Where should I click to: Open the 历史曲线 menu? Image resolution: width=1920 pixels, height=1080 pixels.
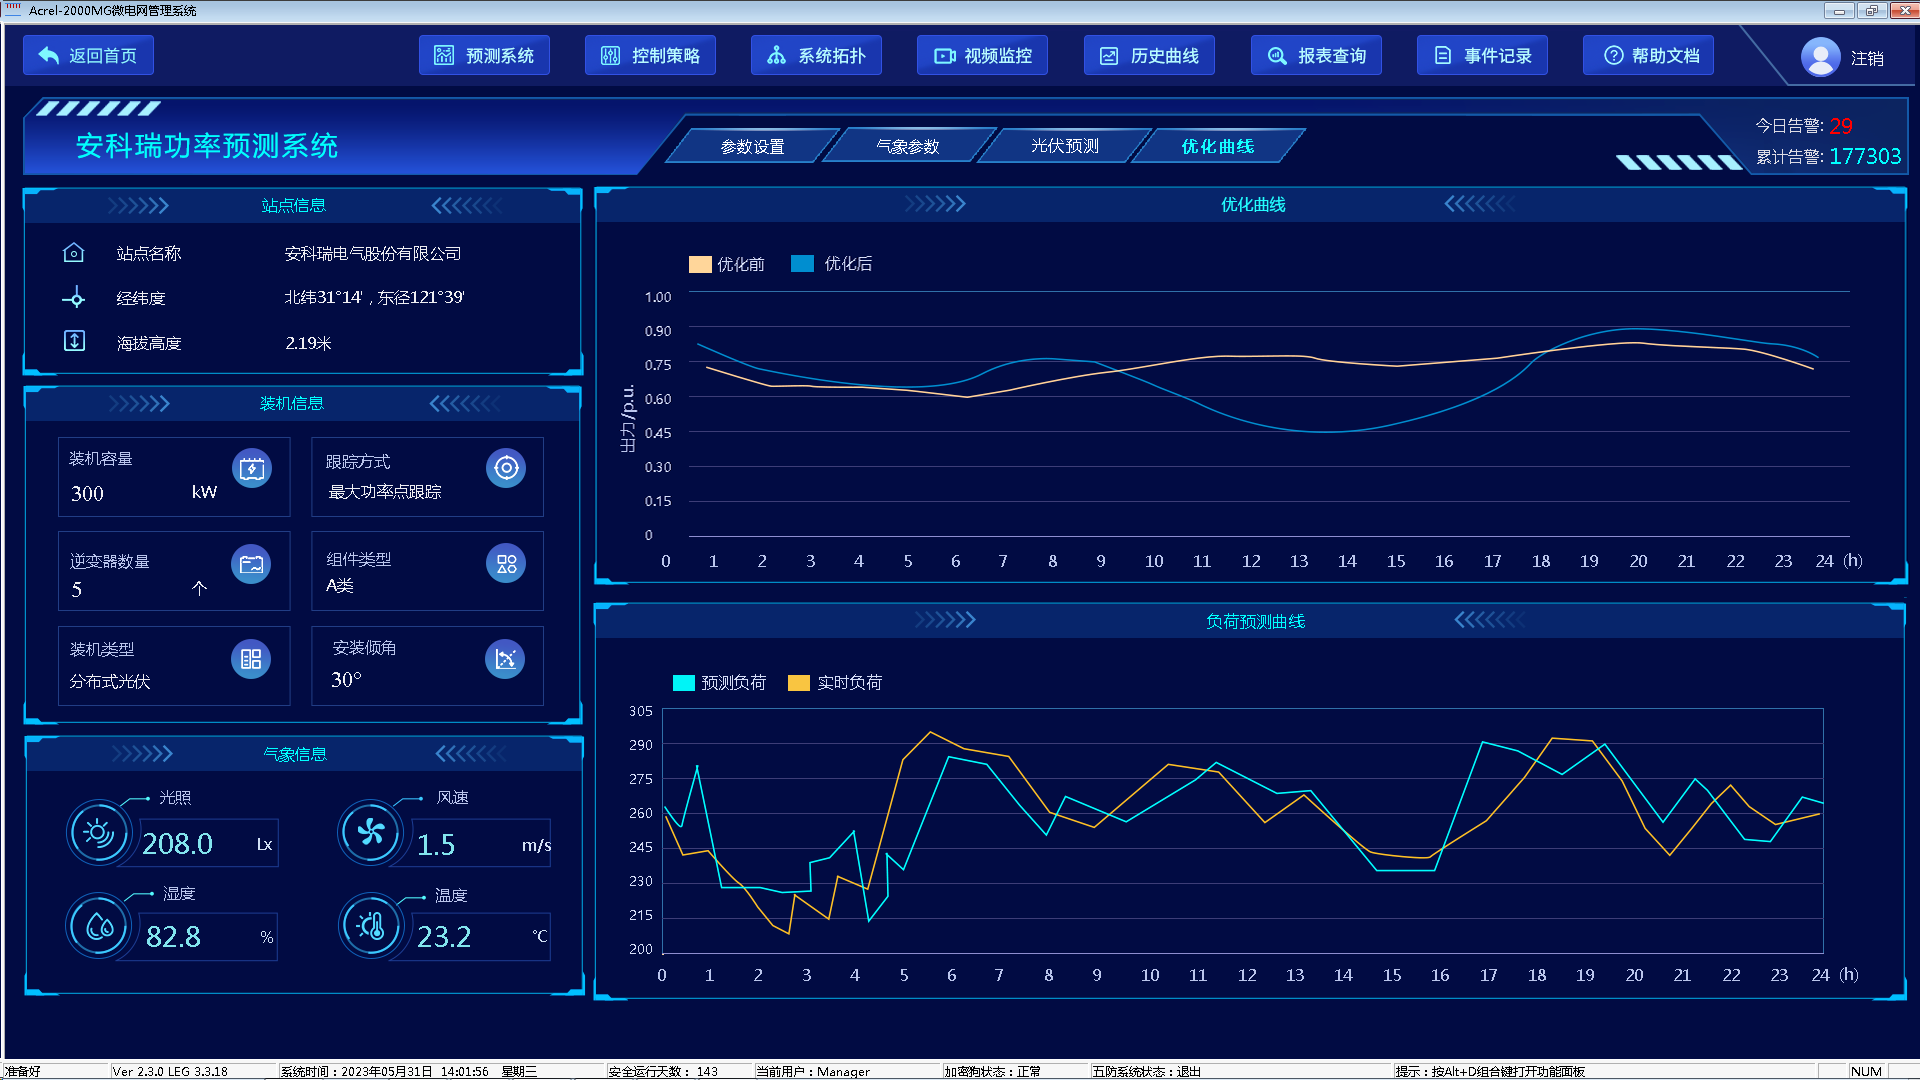click(1149, 56)
